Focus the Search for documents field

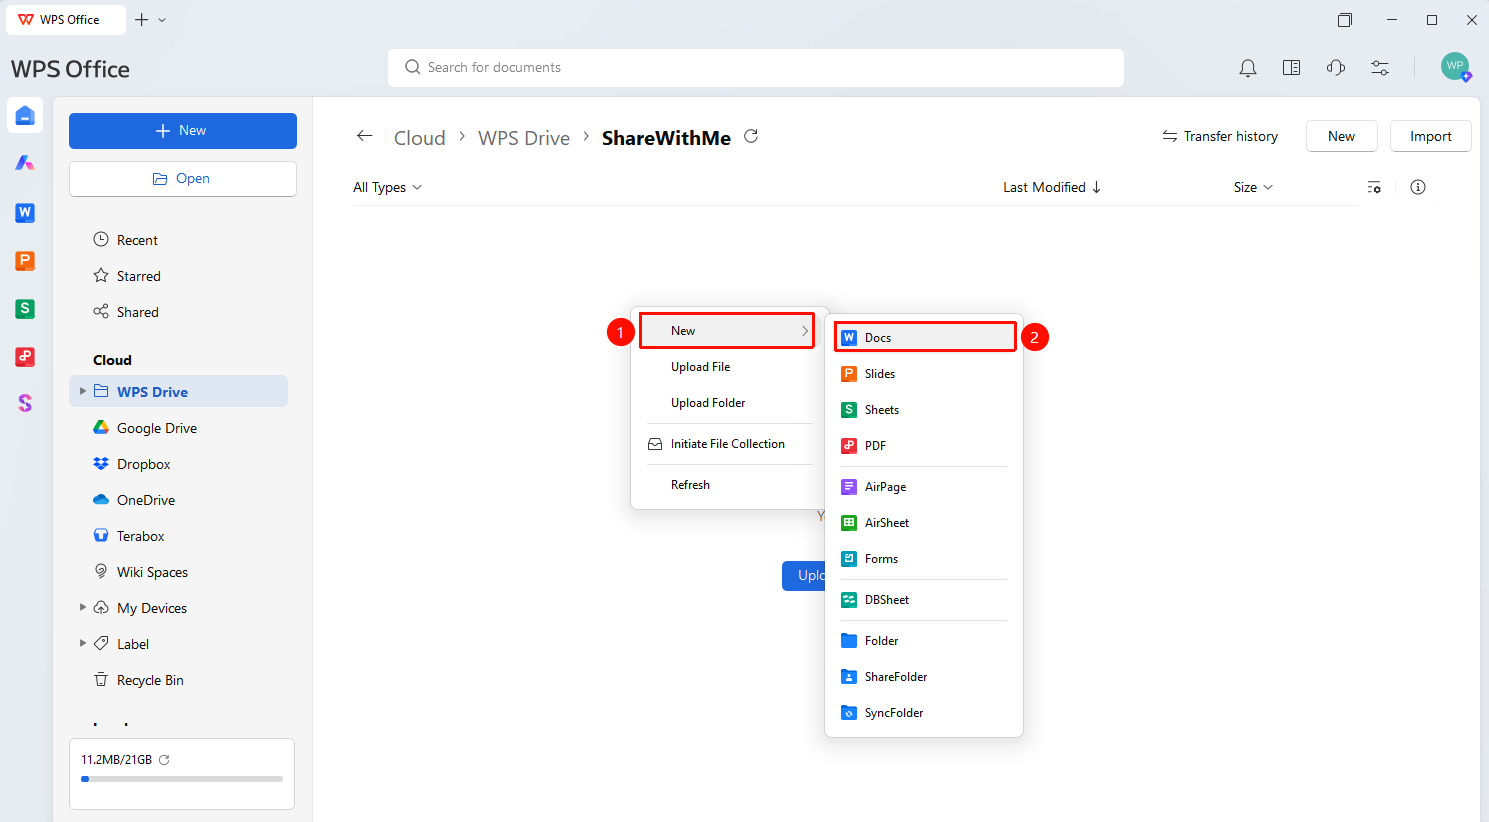point(756,68)
